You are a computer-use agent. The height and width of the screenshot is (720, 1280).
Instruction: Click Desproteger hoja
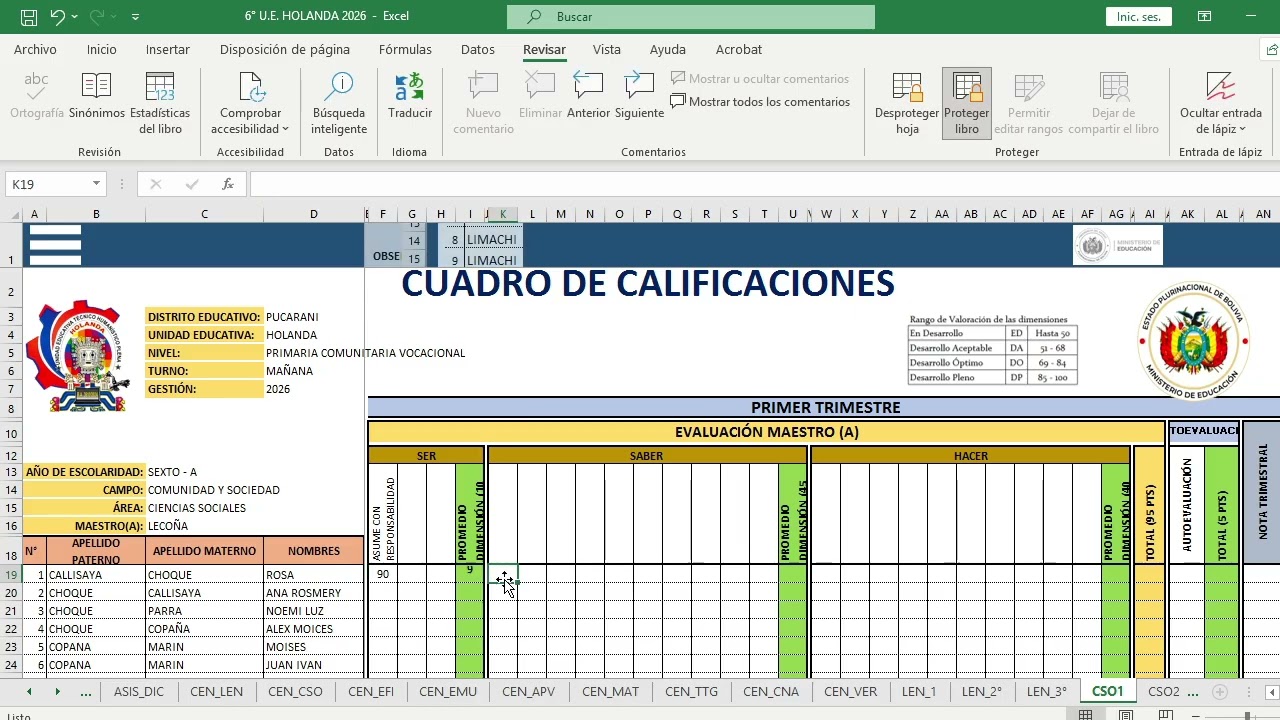click(x=907, y=104)
